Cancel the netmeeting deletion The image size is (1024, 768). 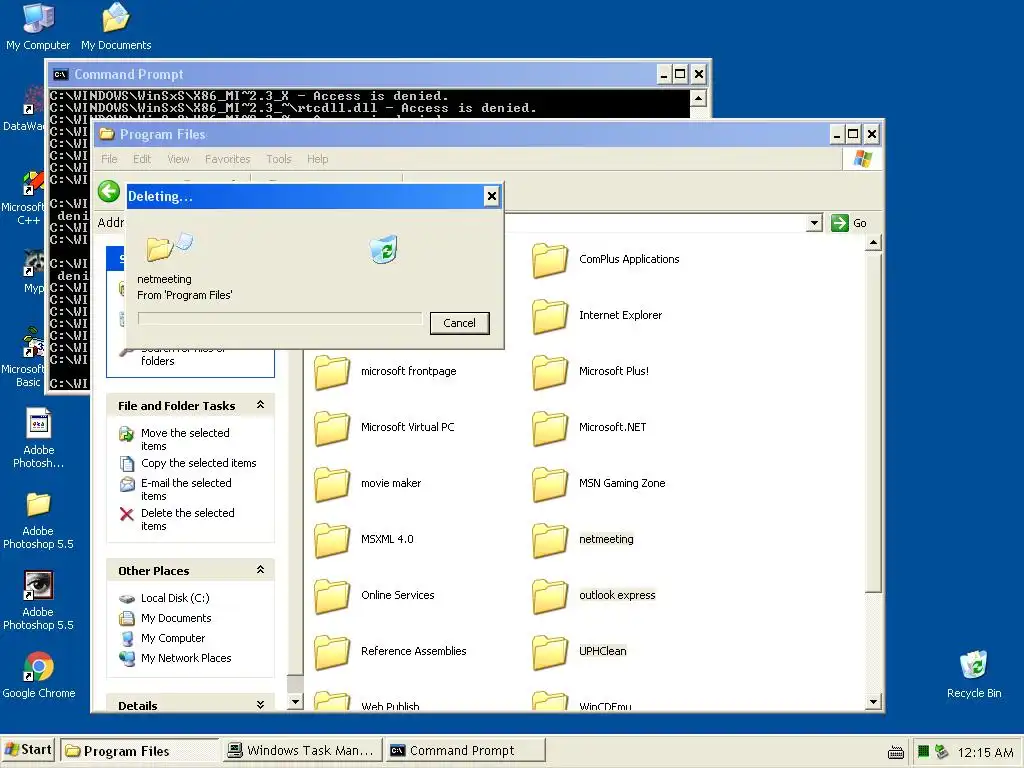[460, 323]
